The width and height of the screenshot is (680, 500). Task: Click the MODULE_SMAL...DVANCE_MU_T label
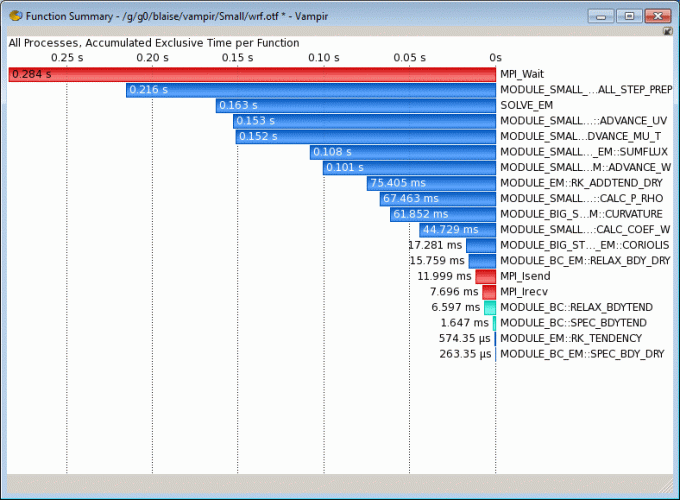(581, 137)
